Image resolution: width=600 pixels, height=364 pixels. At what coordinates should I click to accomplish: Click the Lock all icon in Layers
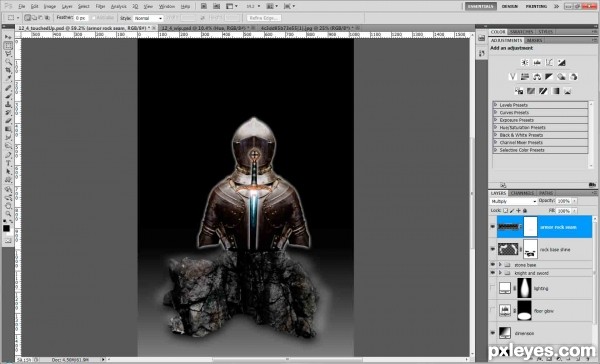click(525, 211)
